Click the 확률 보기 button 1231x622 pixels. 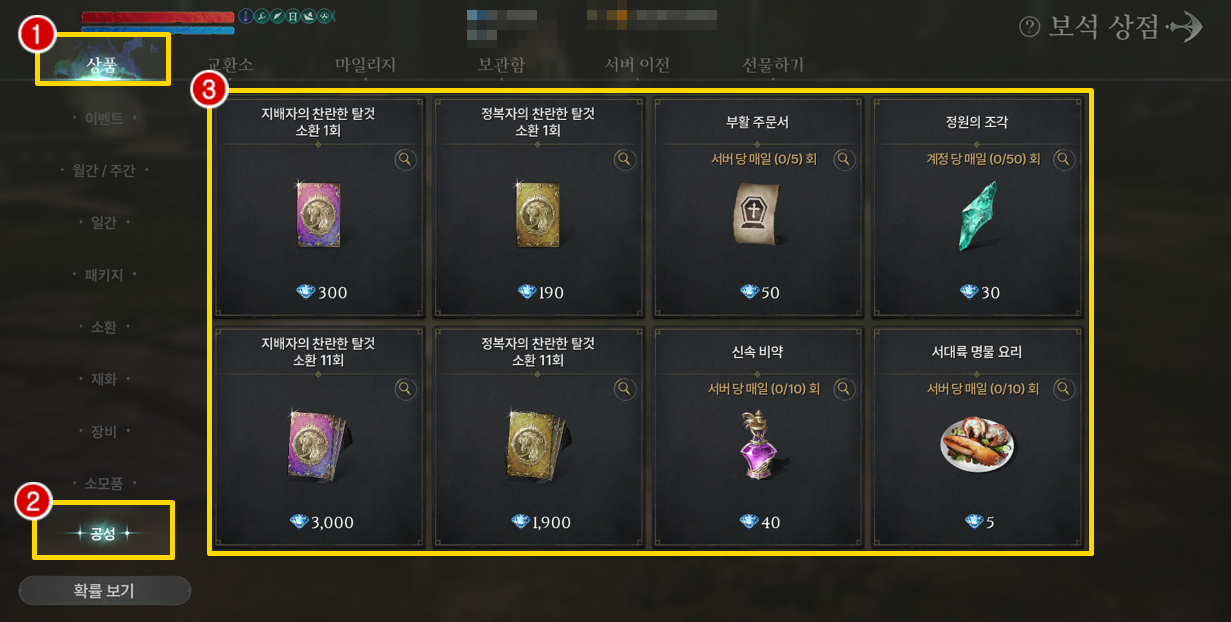point(104,591)
